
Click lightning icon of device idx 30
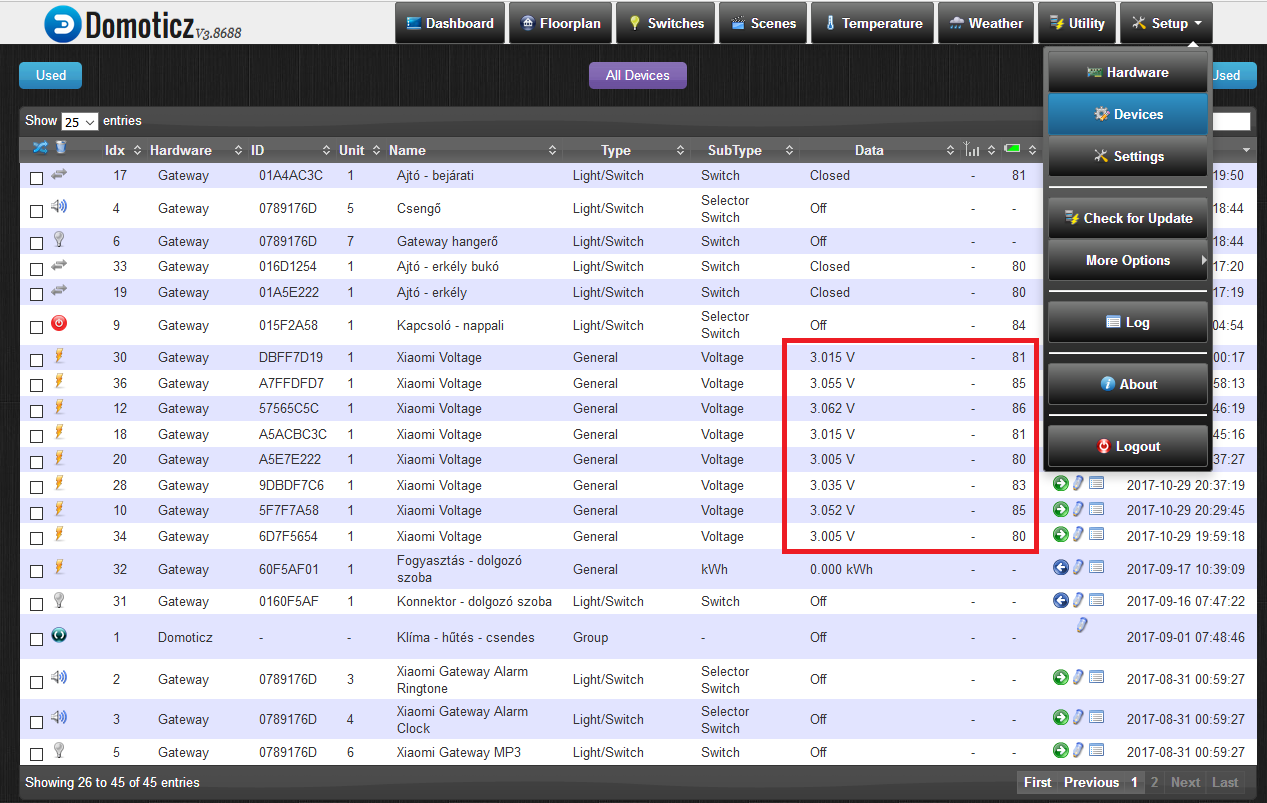pos(59,356)
